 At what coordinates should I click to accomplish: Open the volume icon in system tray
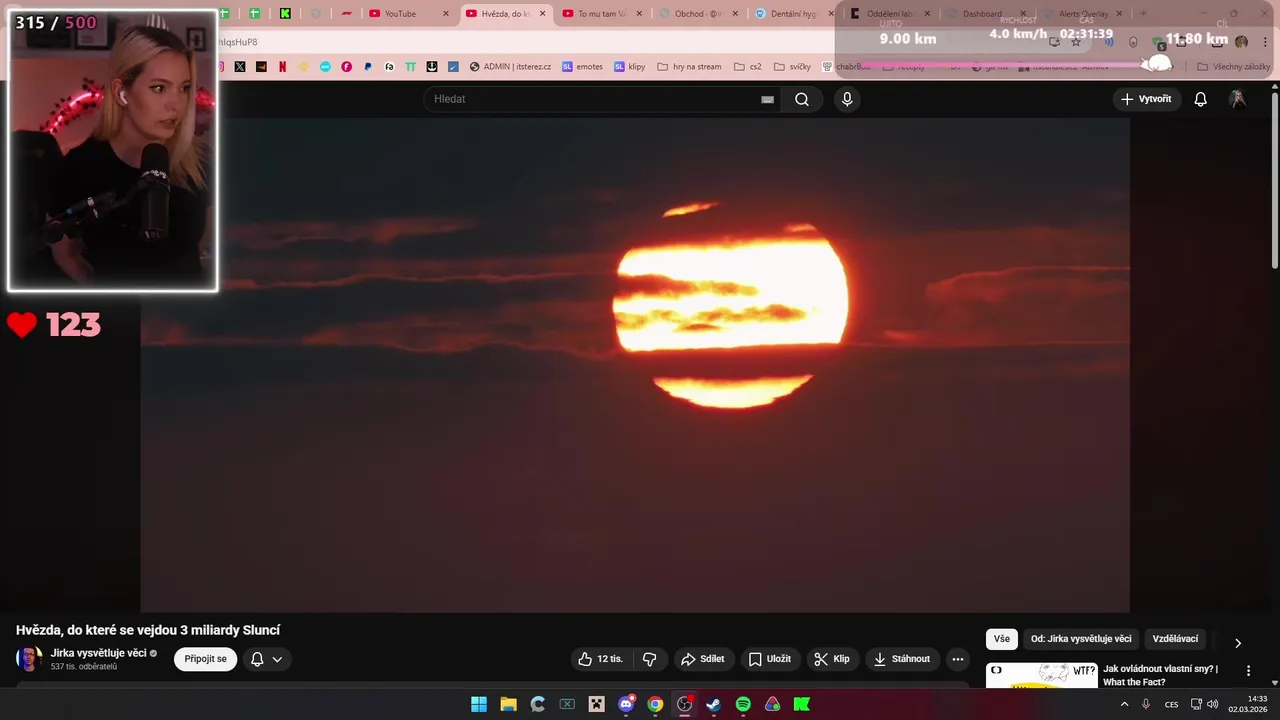point(1213,704)
